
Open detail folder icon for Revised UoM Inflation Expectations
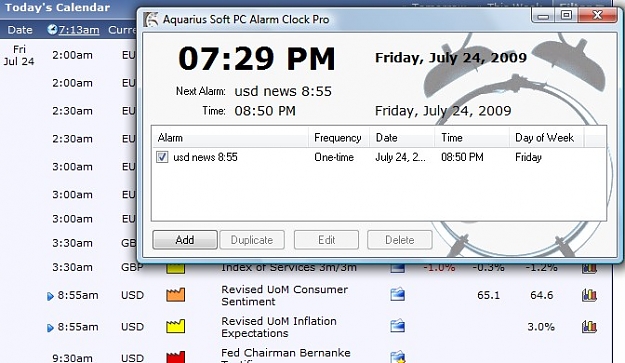397,326
